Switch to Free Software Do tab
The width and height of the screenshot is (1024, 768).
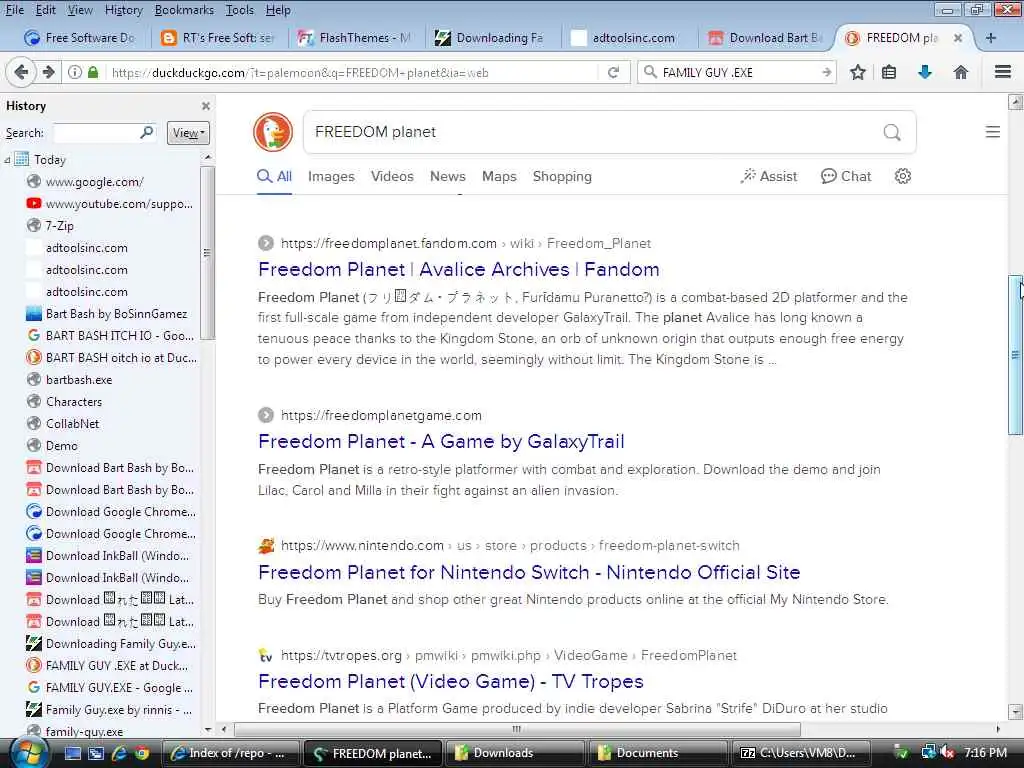click(x=80, y=38)
